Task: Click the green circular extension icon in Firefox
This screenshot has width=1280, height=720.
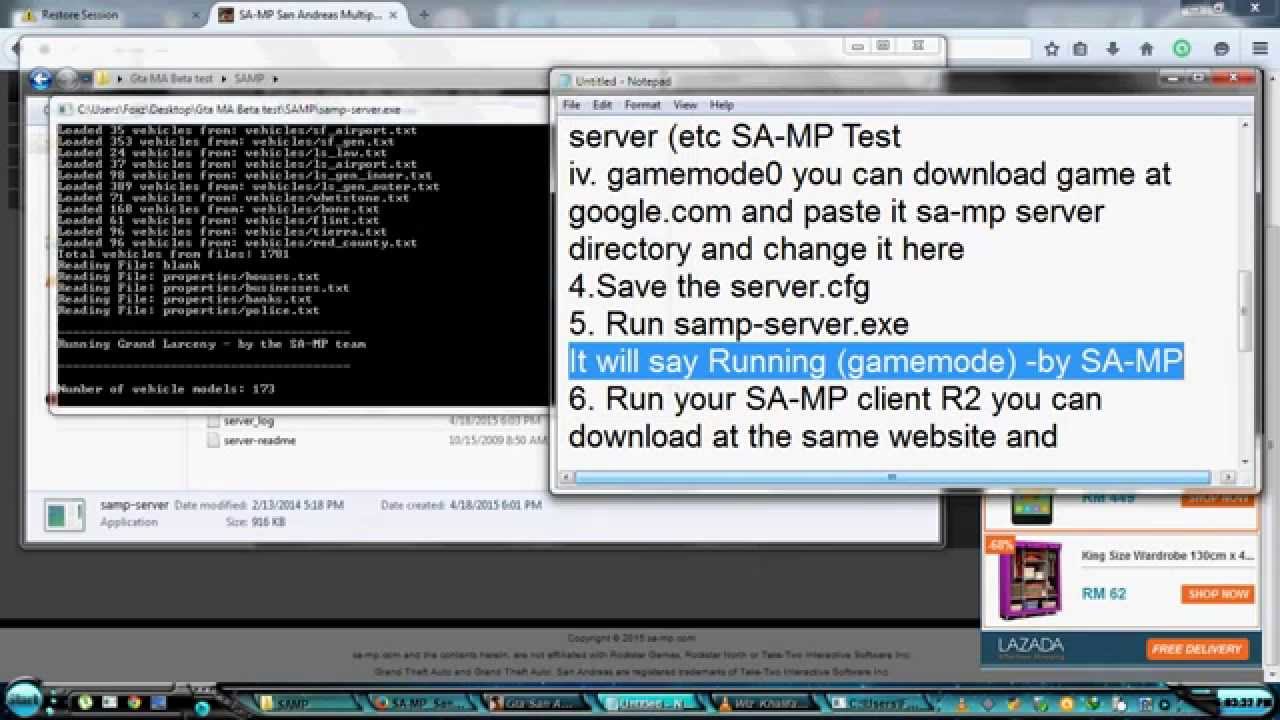Action: click(x=1182, y=48)
